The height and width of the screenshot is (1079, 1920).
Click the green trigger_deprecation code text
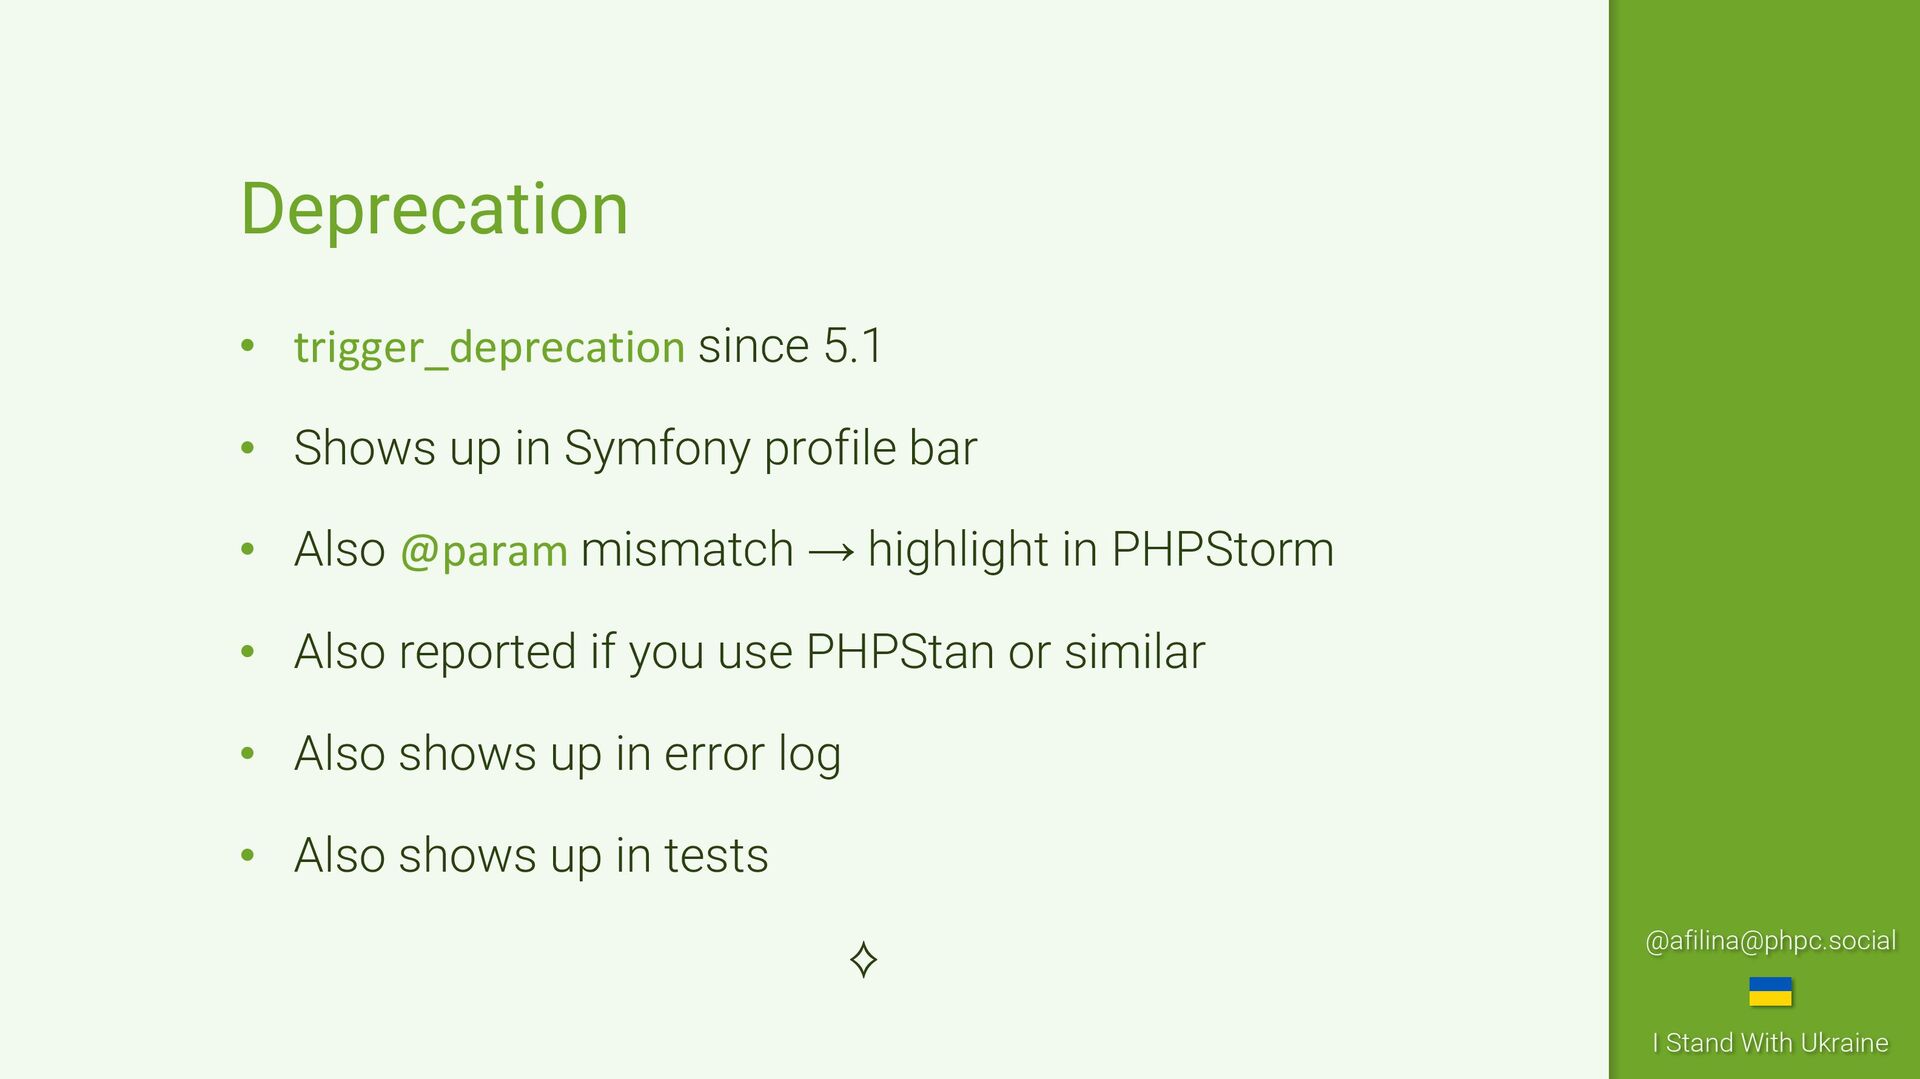pyautogui.click(x=489, y=347)
